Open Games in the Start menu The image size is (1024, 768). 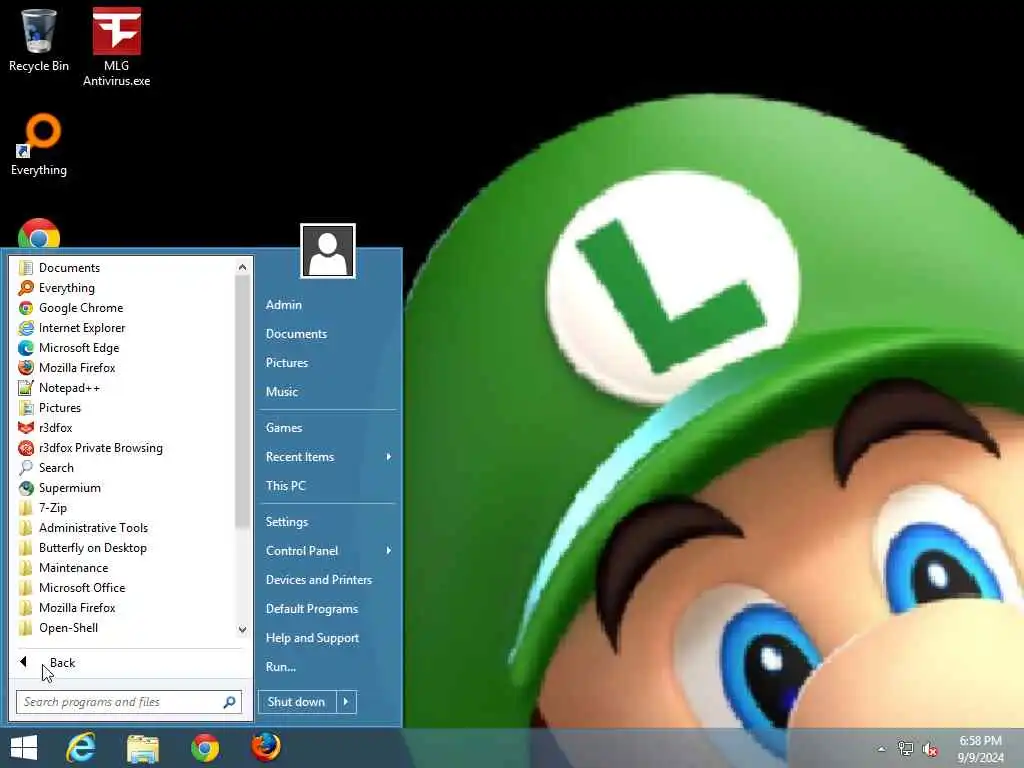pyautogui.click(x=328, y=428)
